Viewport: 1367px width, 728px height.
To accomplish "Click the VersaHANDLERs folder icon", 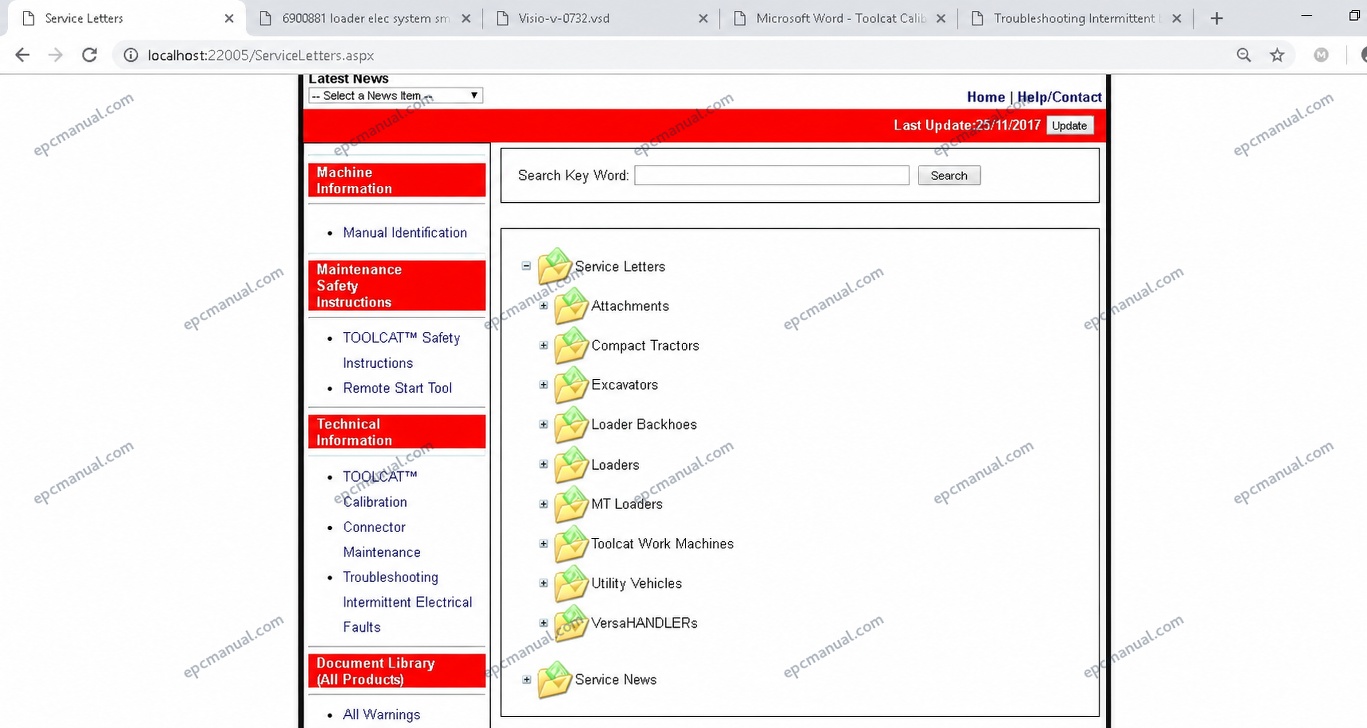I will pyautogui.click(x=571, y=623).
